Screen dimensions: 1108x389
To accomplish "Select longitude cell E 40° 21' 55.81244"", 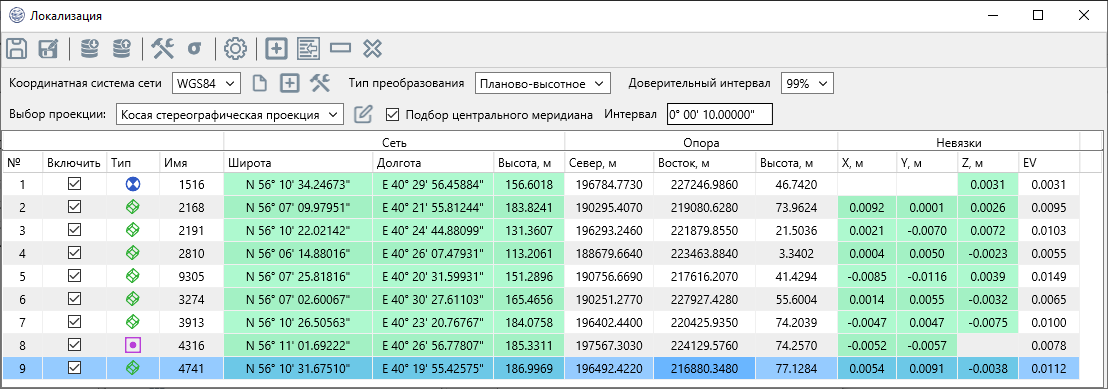I will coord(432,207).
